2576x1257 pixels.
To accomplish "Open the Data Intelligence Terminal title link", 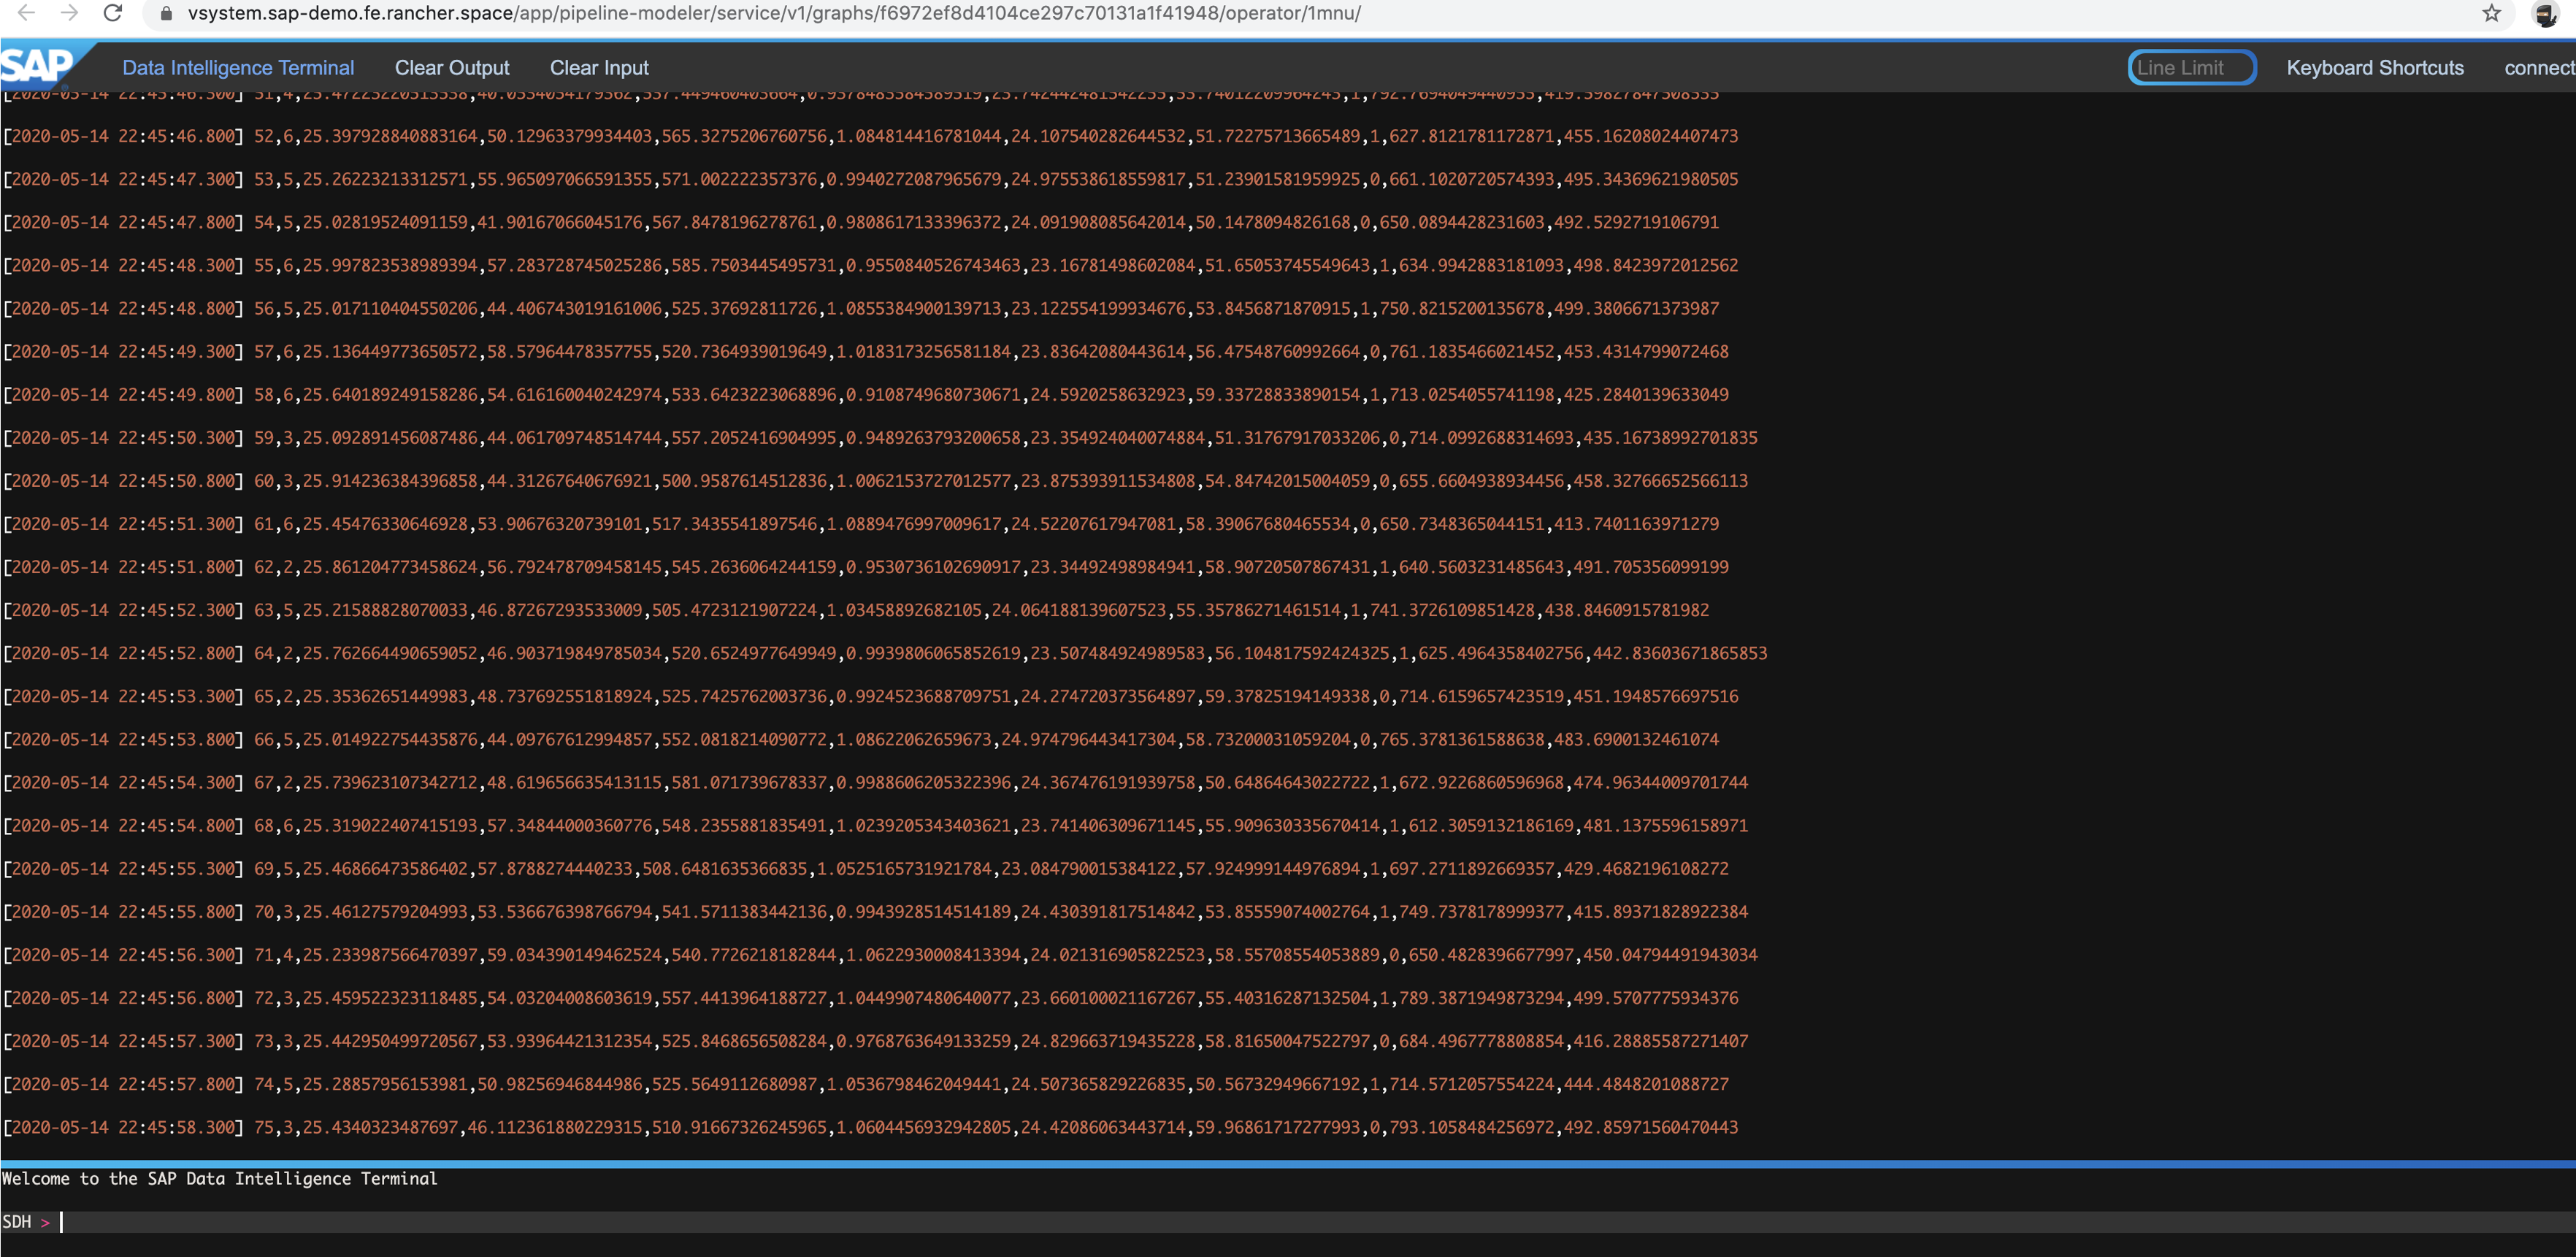I will coord(238,68).
